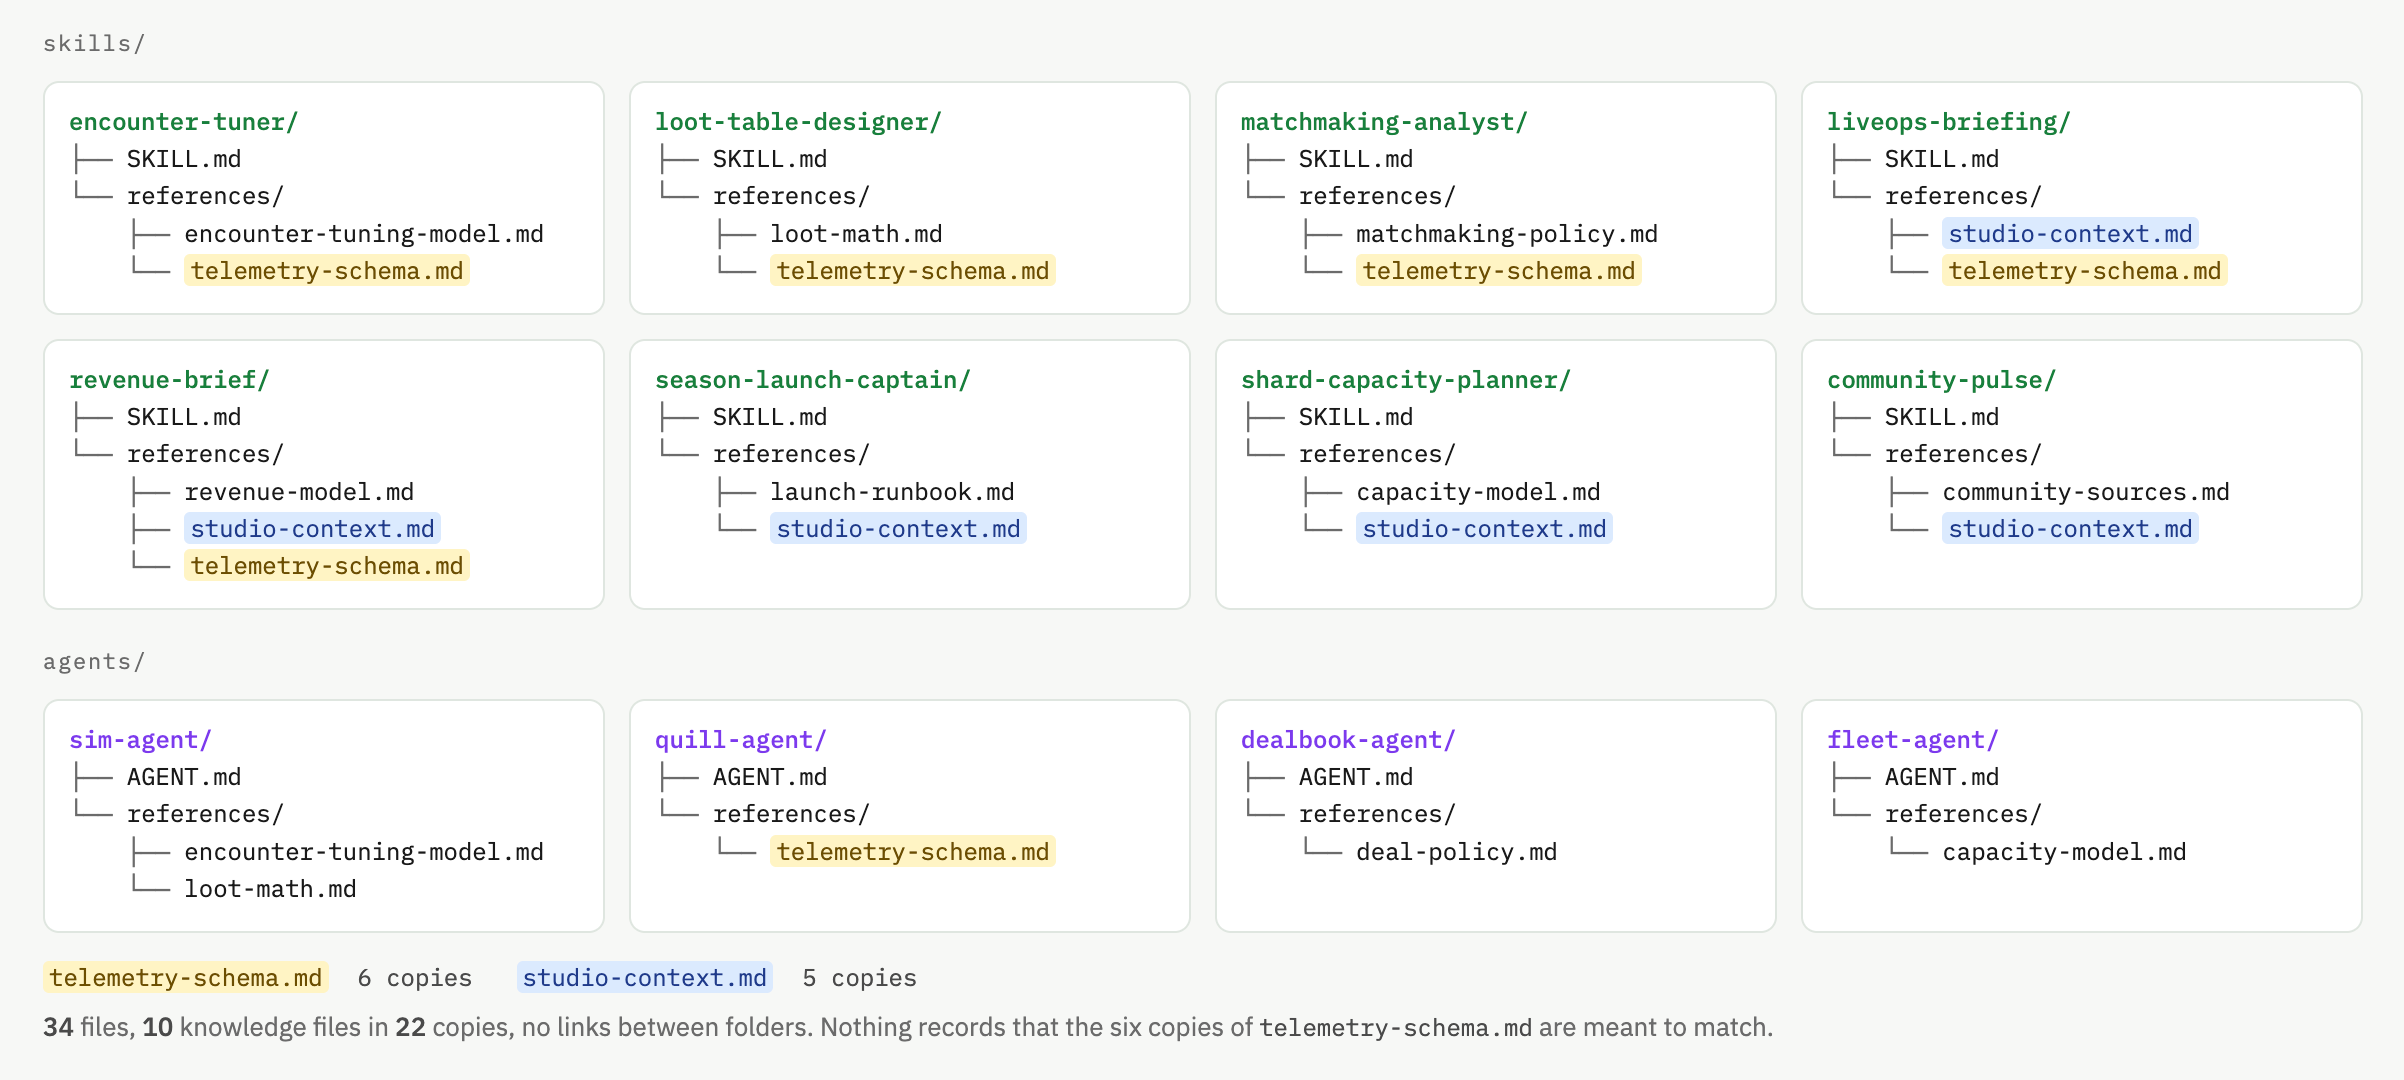Click telemetry-schema.md in the revenue-brief card
The height and width of the screenshot is (1080, 2404).
[x=327, y=566]
